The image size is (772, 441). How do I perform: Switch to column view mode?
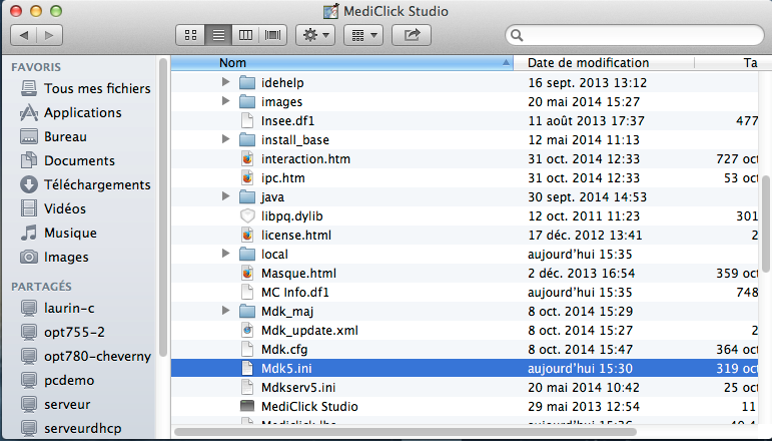[245, 35]
